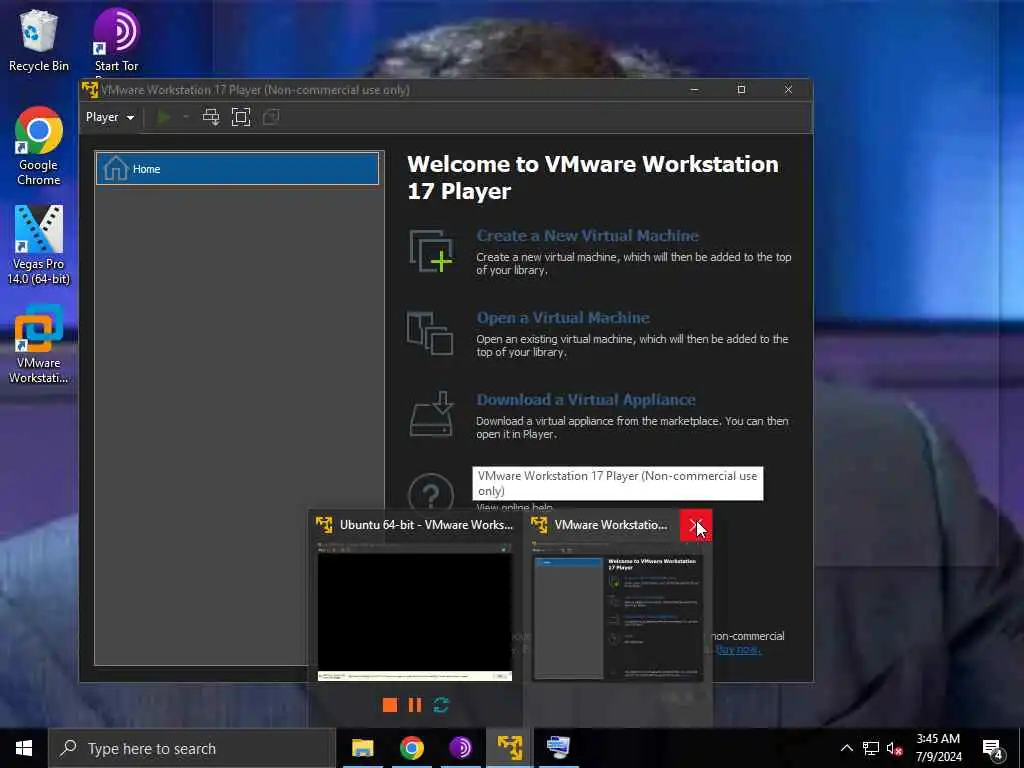
Task: Click the new virtual machine plus icon
Action: click(431, 251)
